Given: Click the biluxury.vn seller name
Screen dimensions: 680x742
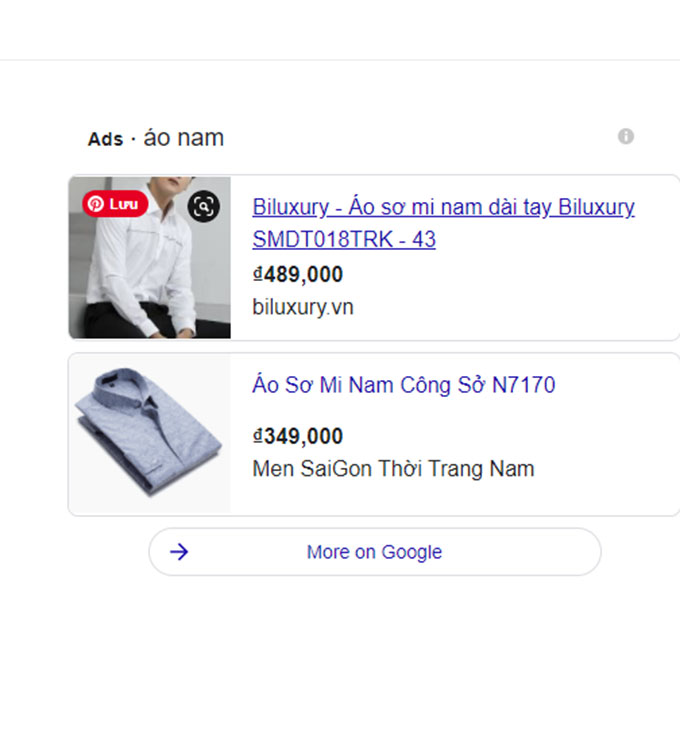Looking at the screenshot, I should point(303,307).
